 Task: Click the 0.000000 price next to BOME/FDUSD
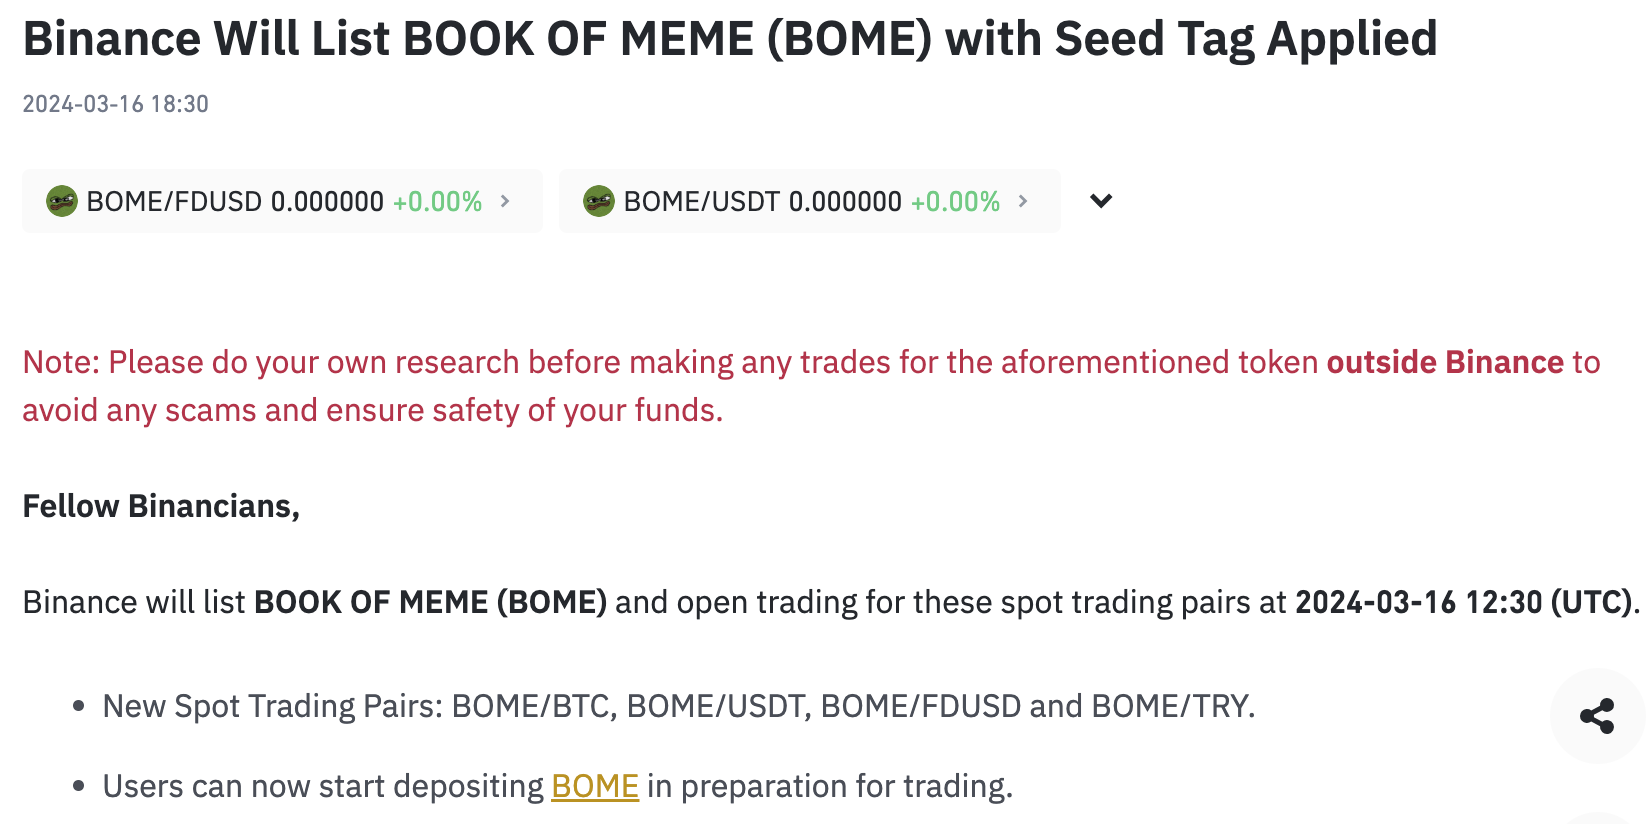coord(328,202)
